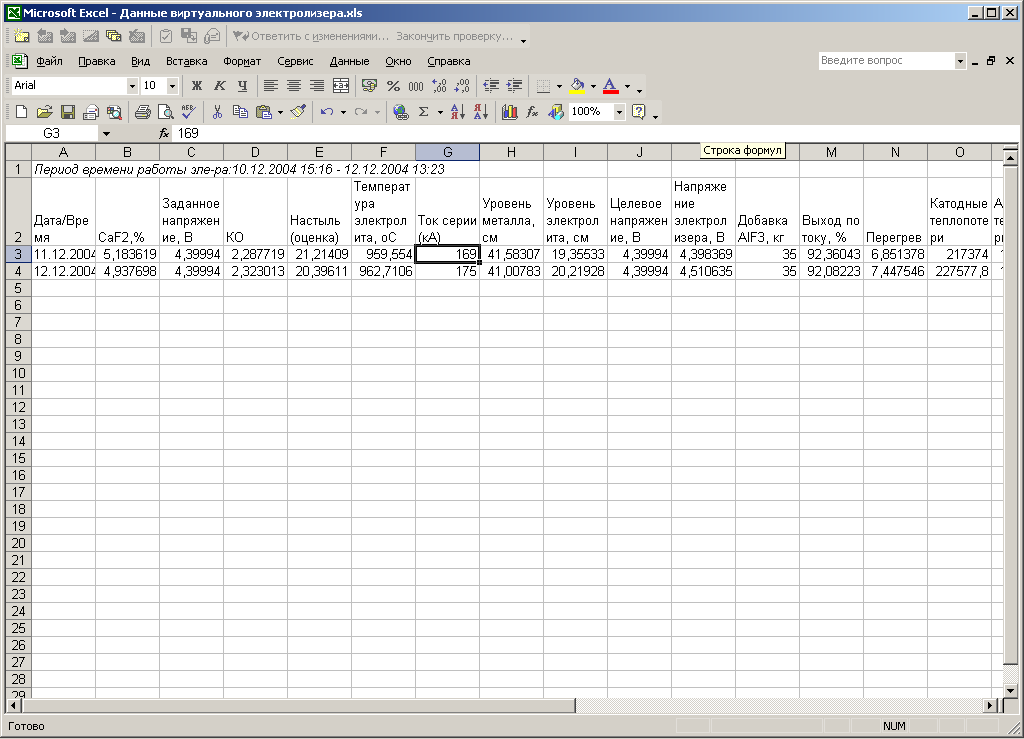The image size is (1024, 739).
Task: Toggle italic К formatting
Action: 219,86
